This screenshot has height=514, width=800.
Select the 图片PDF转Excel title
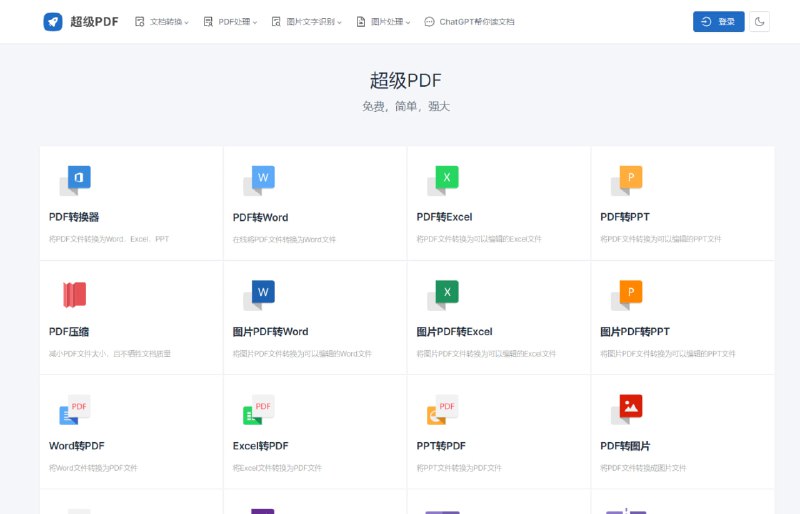[455, 332]
